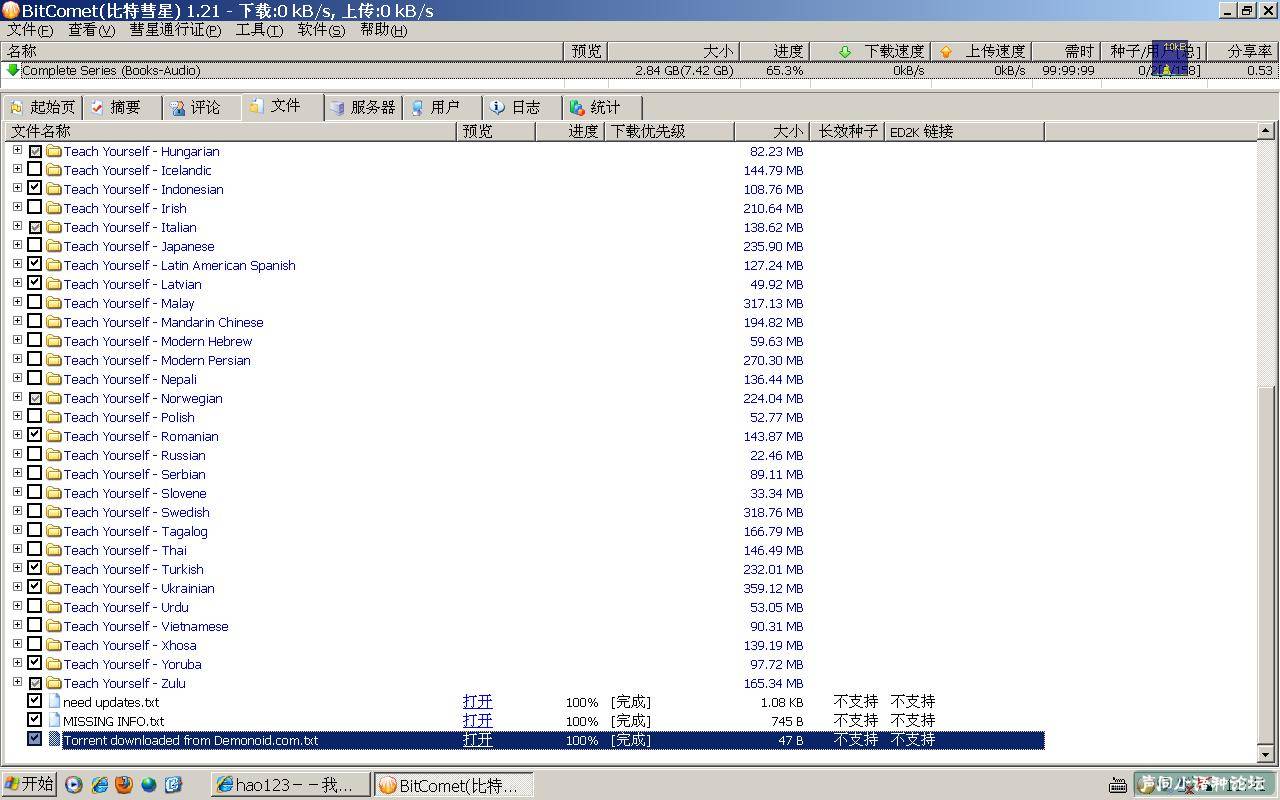The width and height of the screenshot is (1280, 800).
Task: Check the Teach Yourself - Mandarin Chinese checkbox
Action: (35, 322)
